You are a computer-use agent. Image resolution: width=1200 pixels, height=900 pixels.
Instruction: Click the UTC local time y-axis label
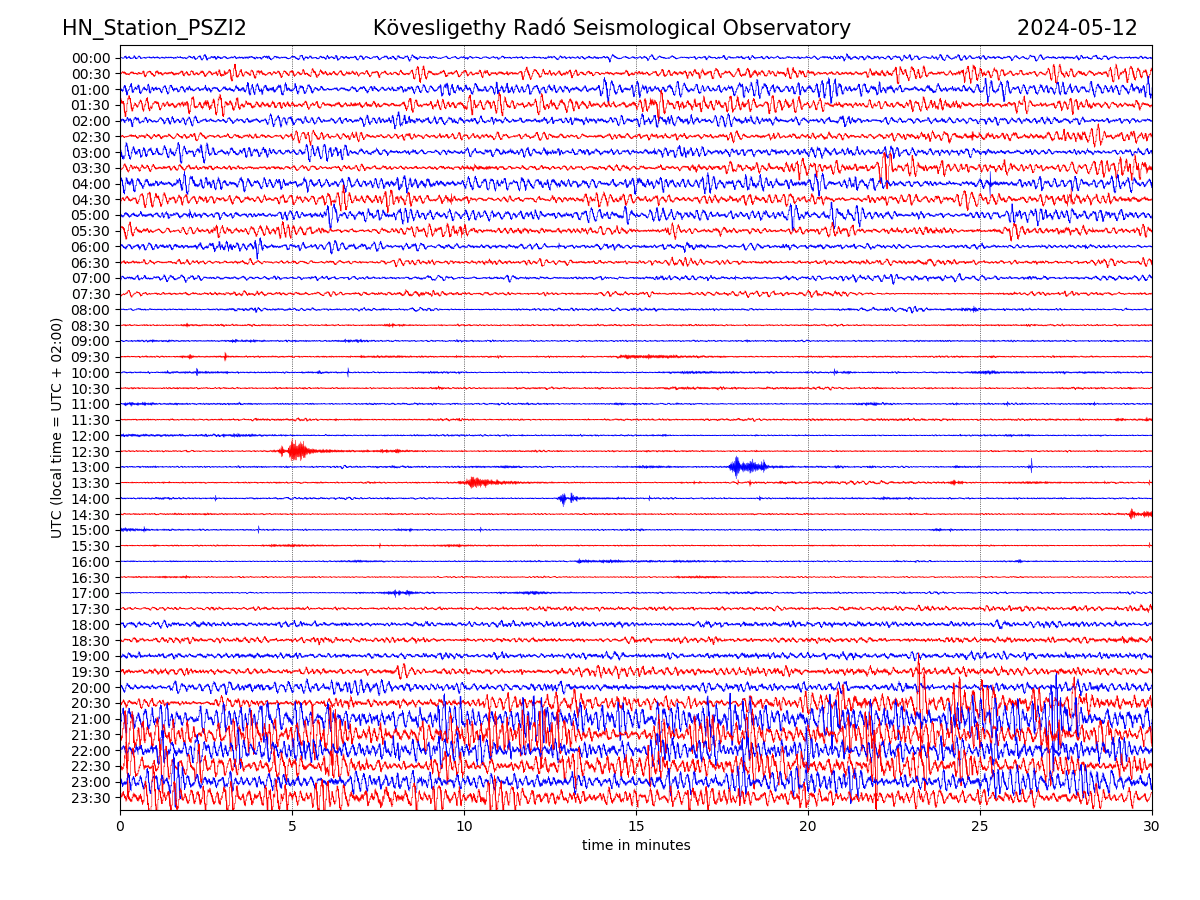tap(57, 427)
